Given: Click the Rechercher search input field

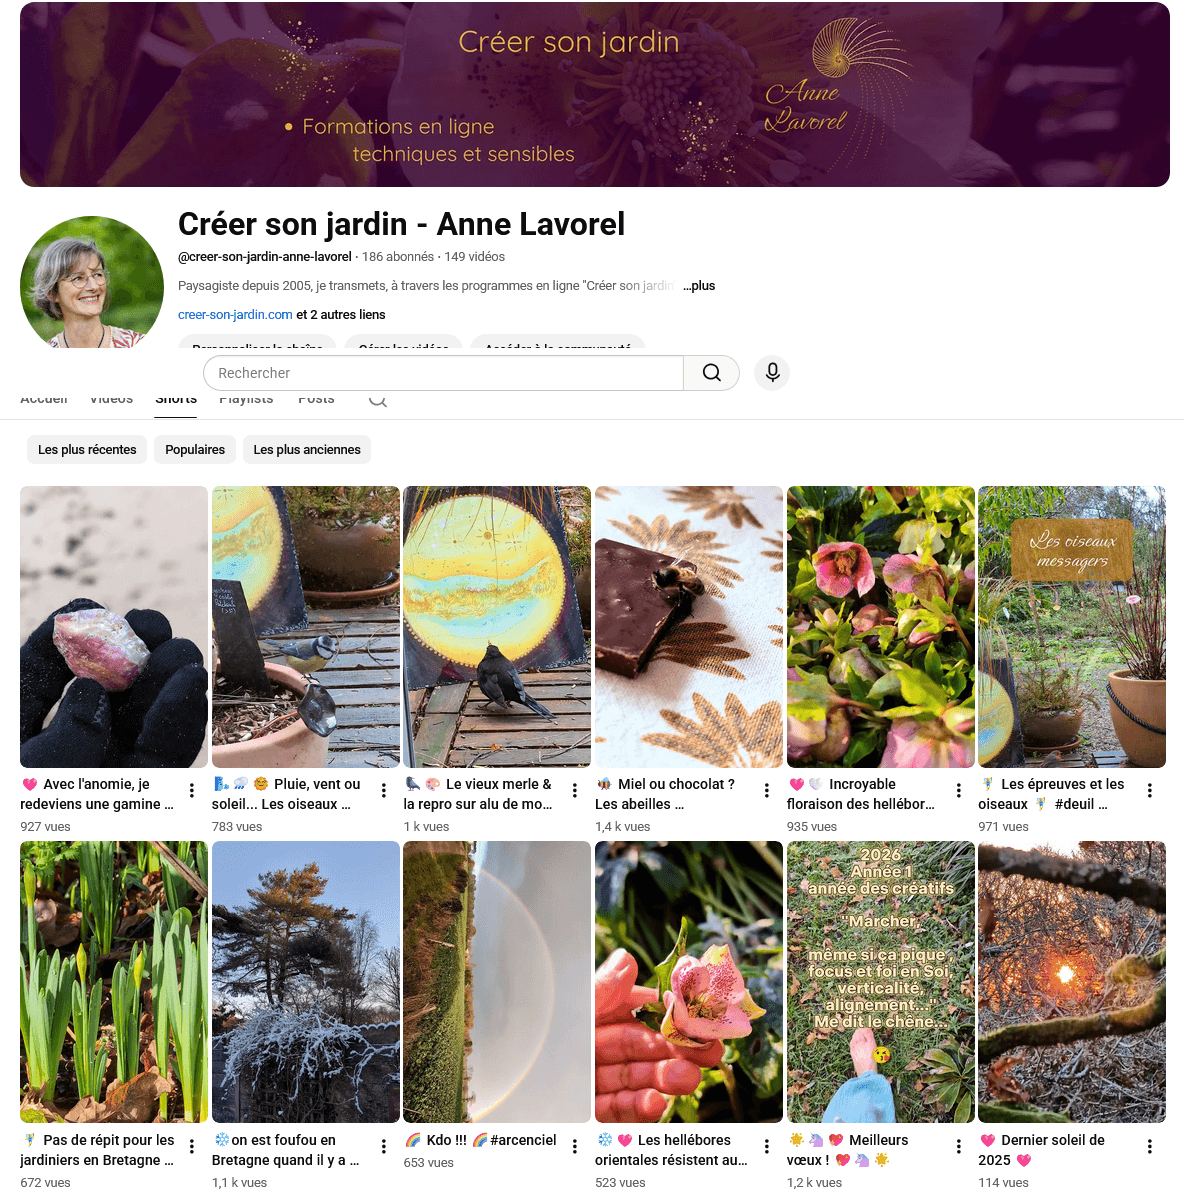Looking at the screenshot, I should (x=443, y=372).
